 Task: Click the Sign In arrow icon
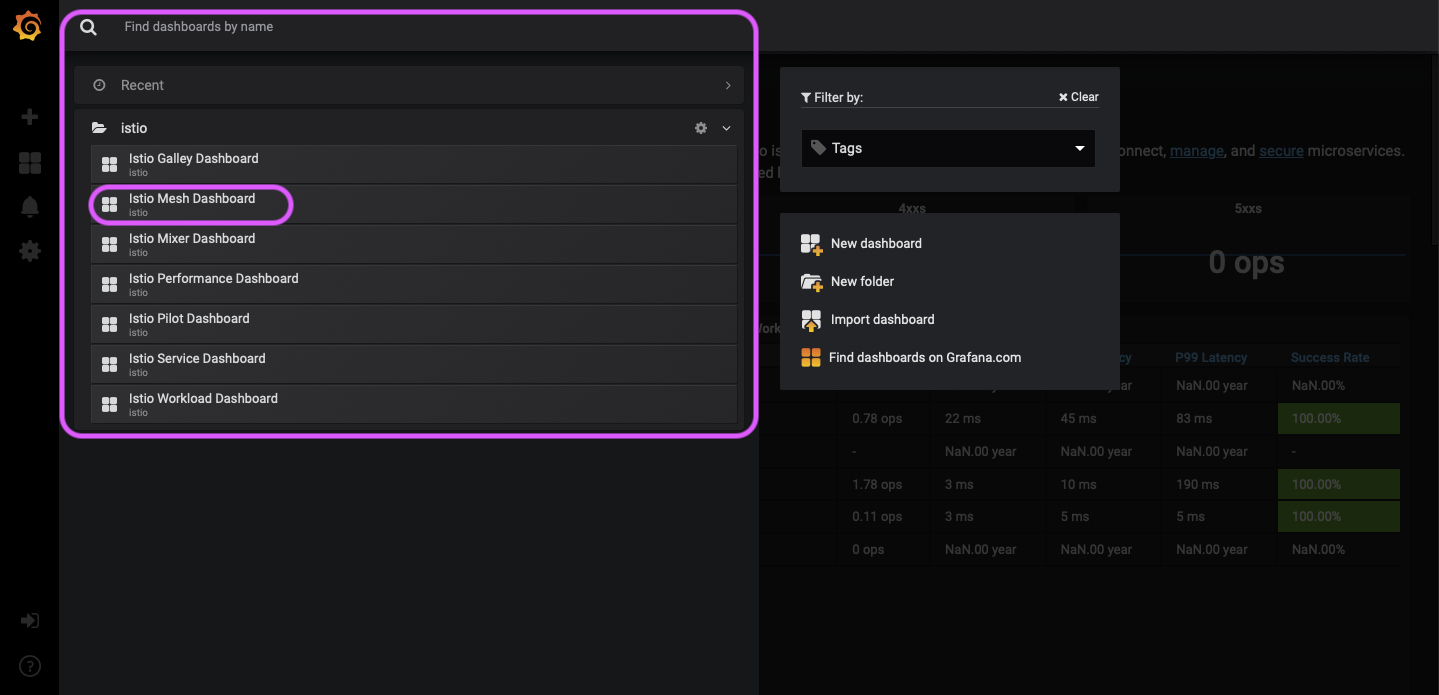click(29, 620)
